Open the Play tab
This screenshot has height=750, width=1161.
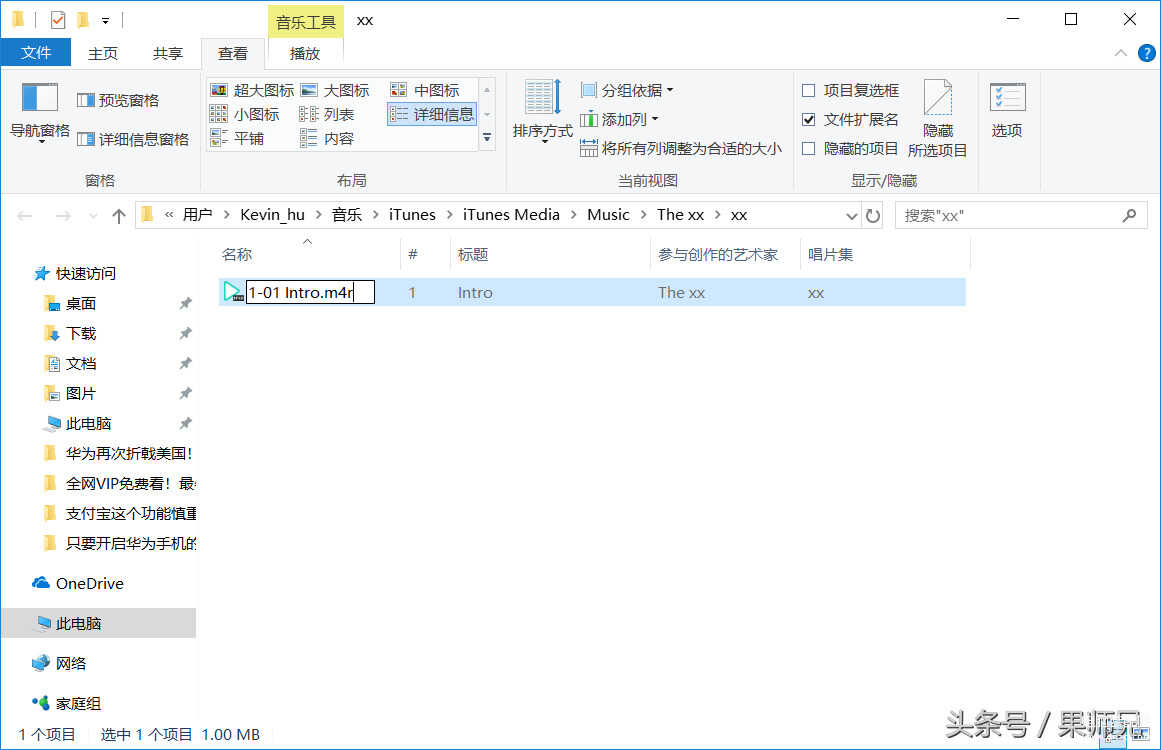click(305, 53)
